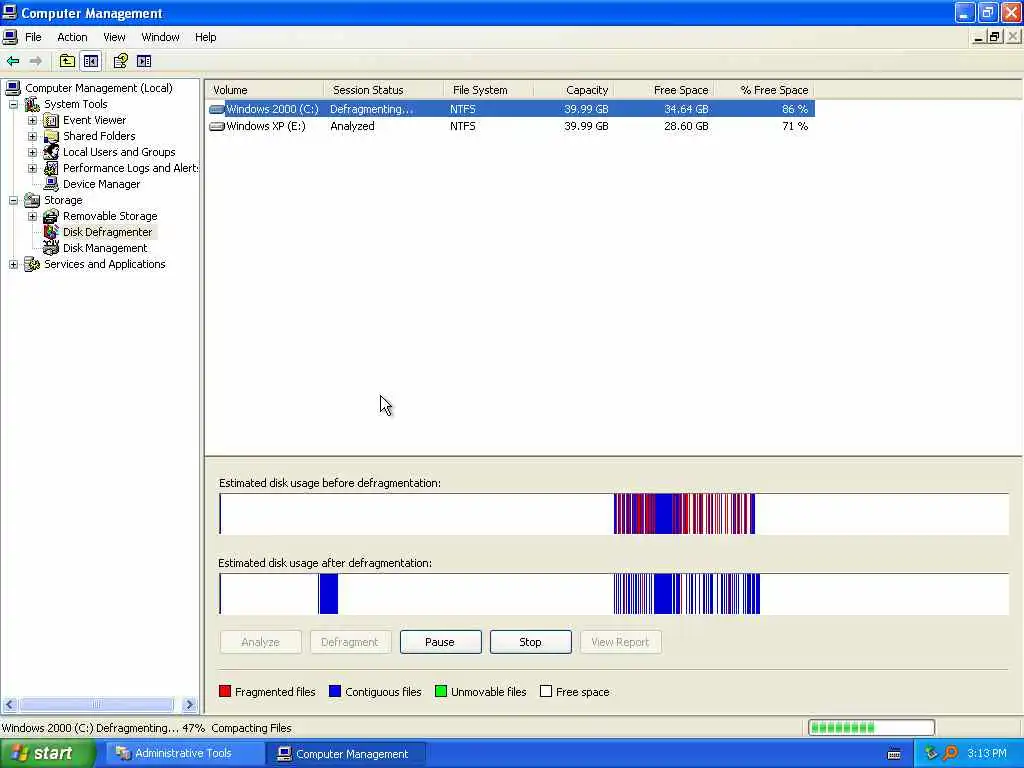Open the Help menu
This screenshot has width=1024, height=768.
click(205, 37)
